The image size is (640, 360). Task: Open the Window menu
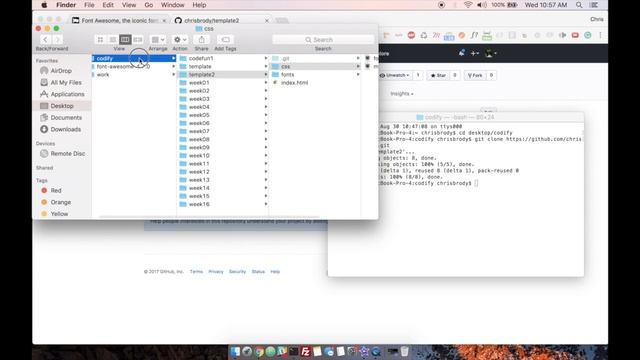(172, 5)
